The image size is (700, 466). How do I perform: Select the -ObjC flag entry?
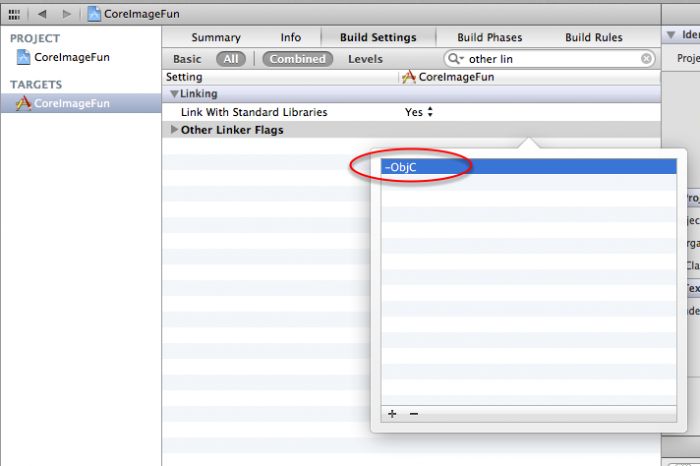click(x=529, y=167)
